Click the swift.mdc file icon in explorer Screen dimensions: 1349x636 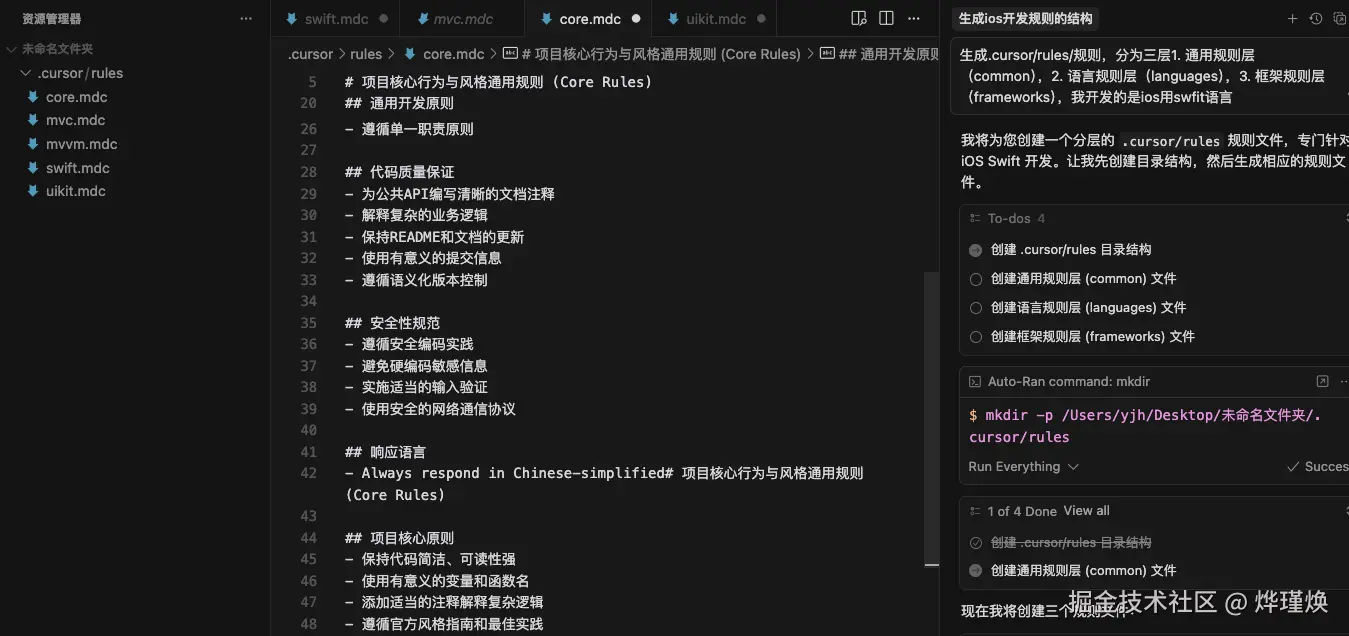[x=33, y=168]
